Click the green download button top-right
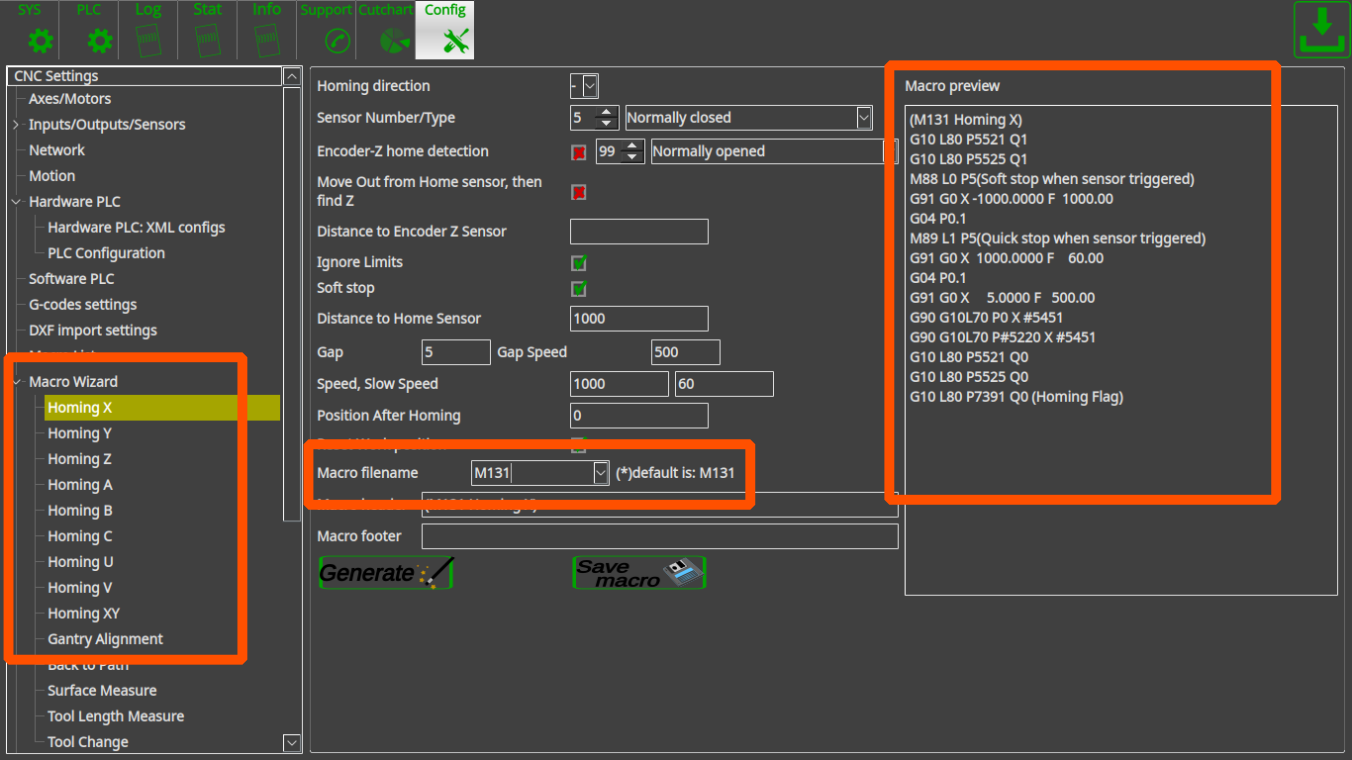 point(1321,30)
